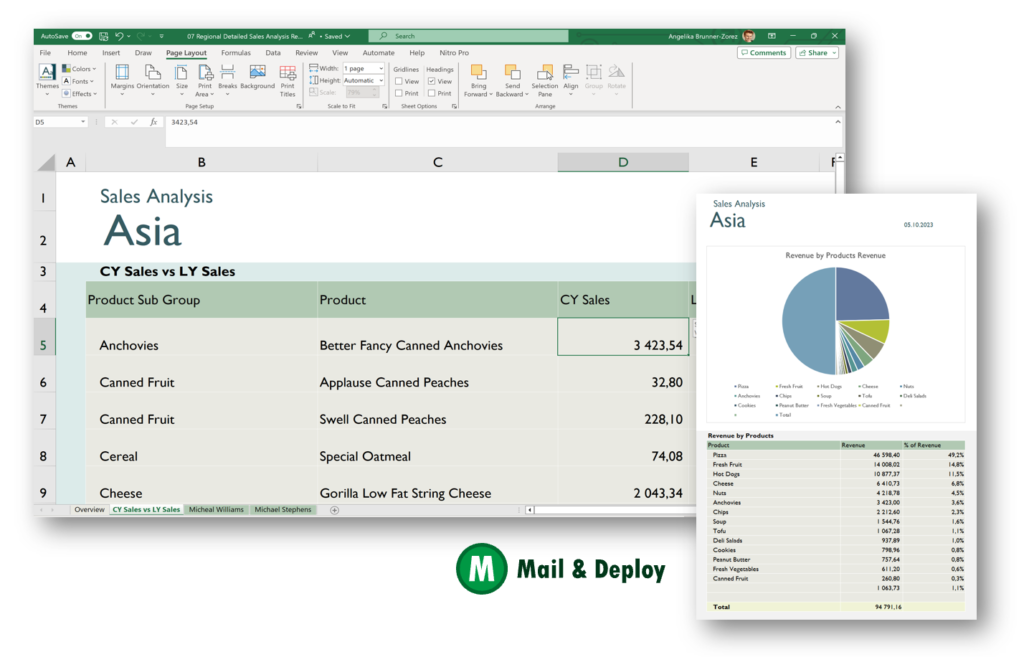Open the Selection Pane
The height and width of the screenshot is (657, 1024).
(545, 80)
